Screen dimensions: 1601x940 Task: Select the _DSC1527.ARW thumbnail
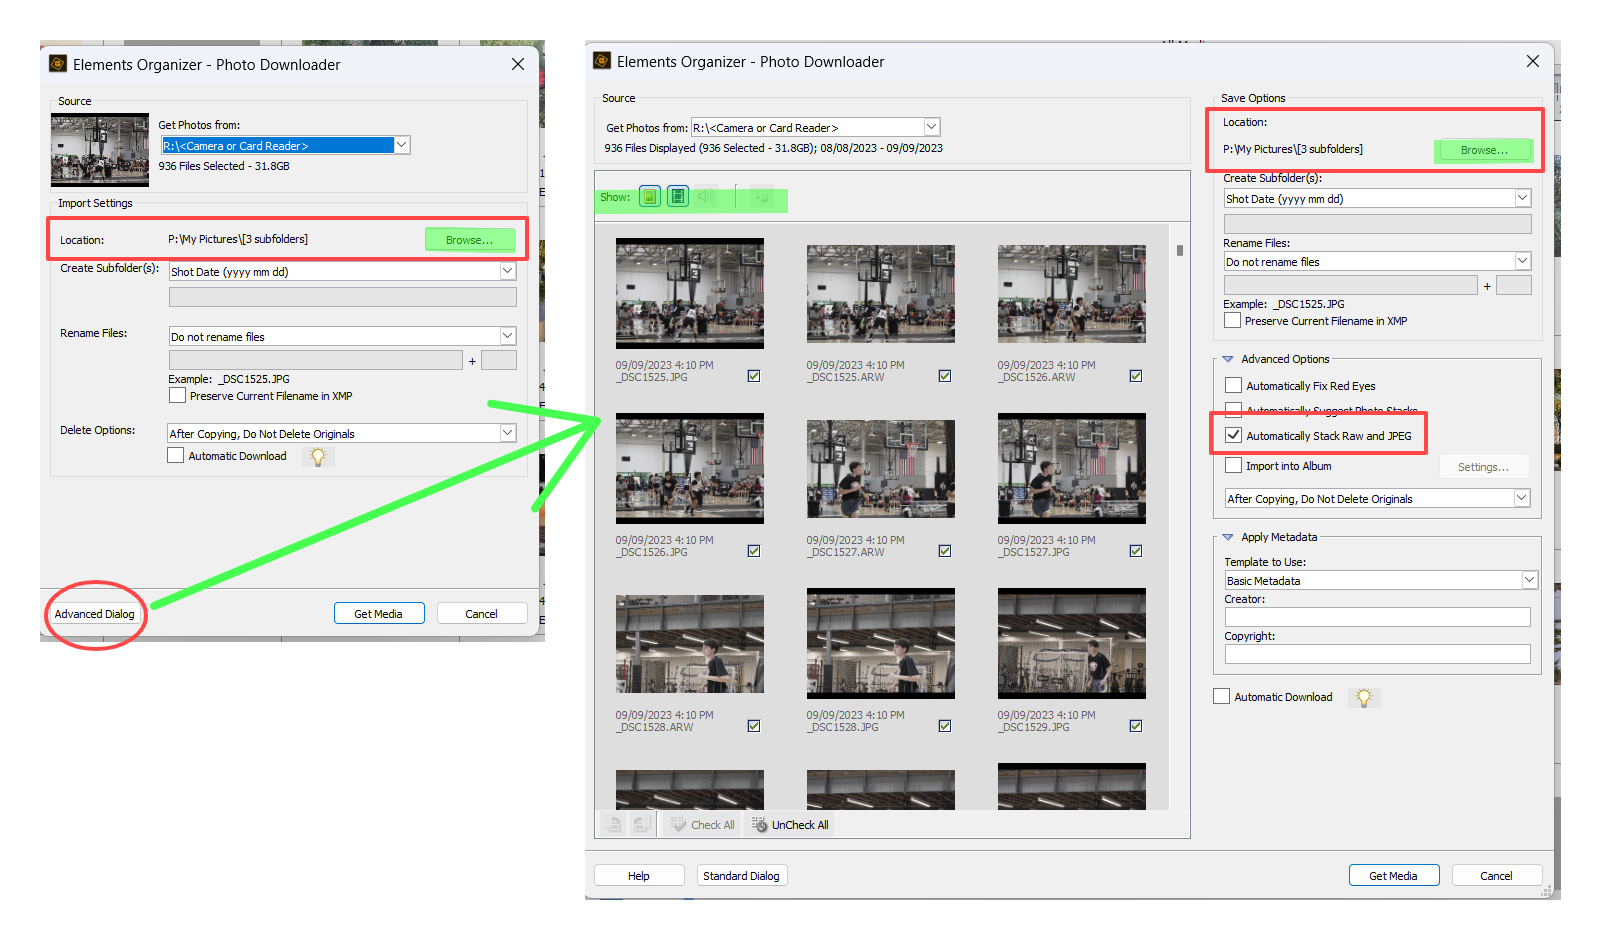pos(880,468)
